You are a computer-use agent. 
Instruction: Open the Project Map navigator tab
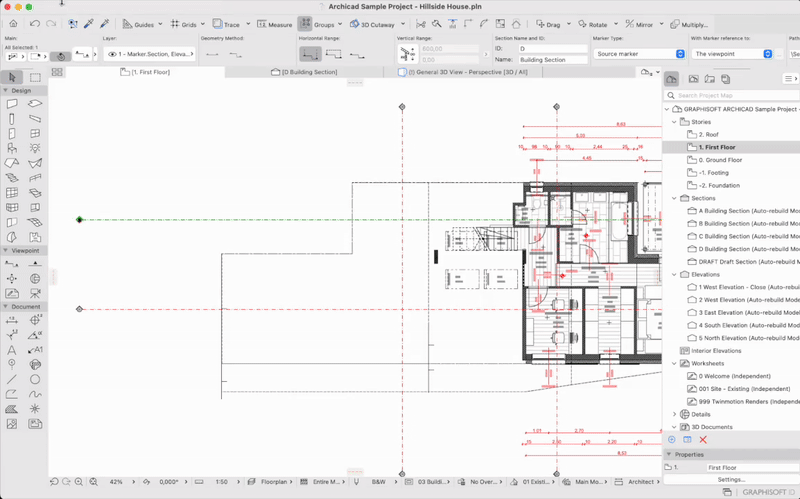(671, 79)
